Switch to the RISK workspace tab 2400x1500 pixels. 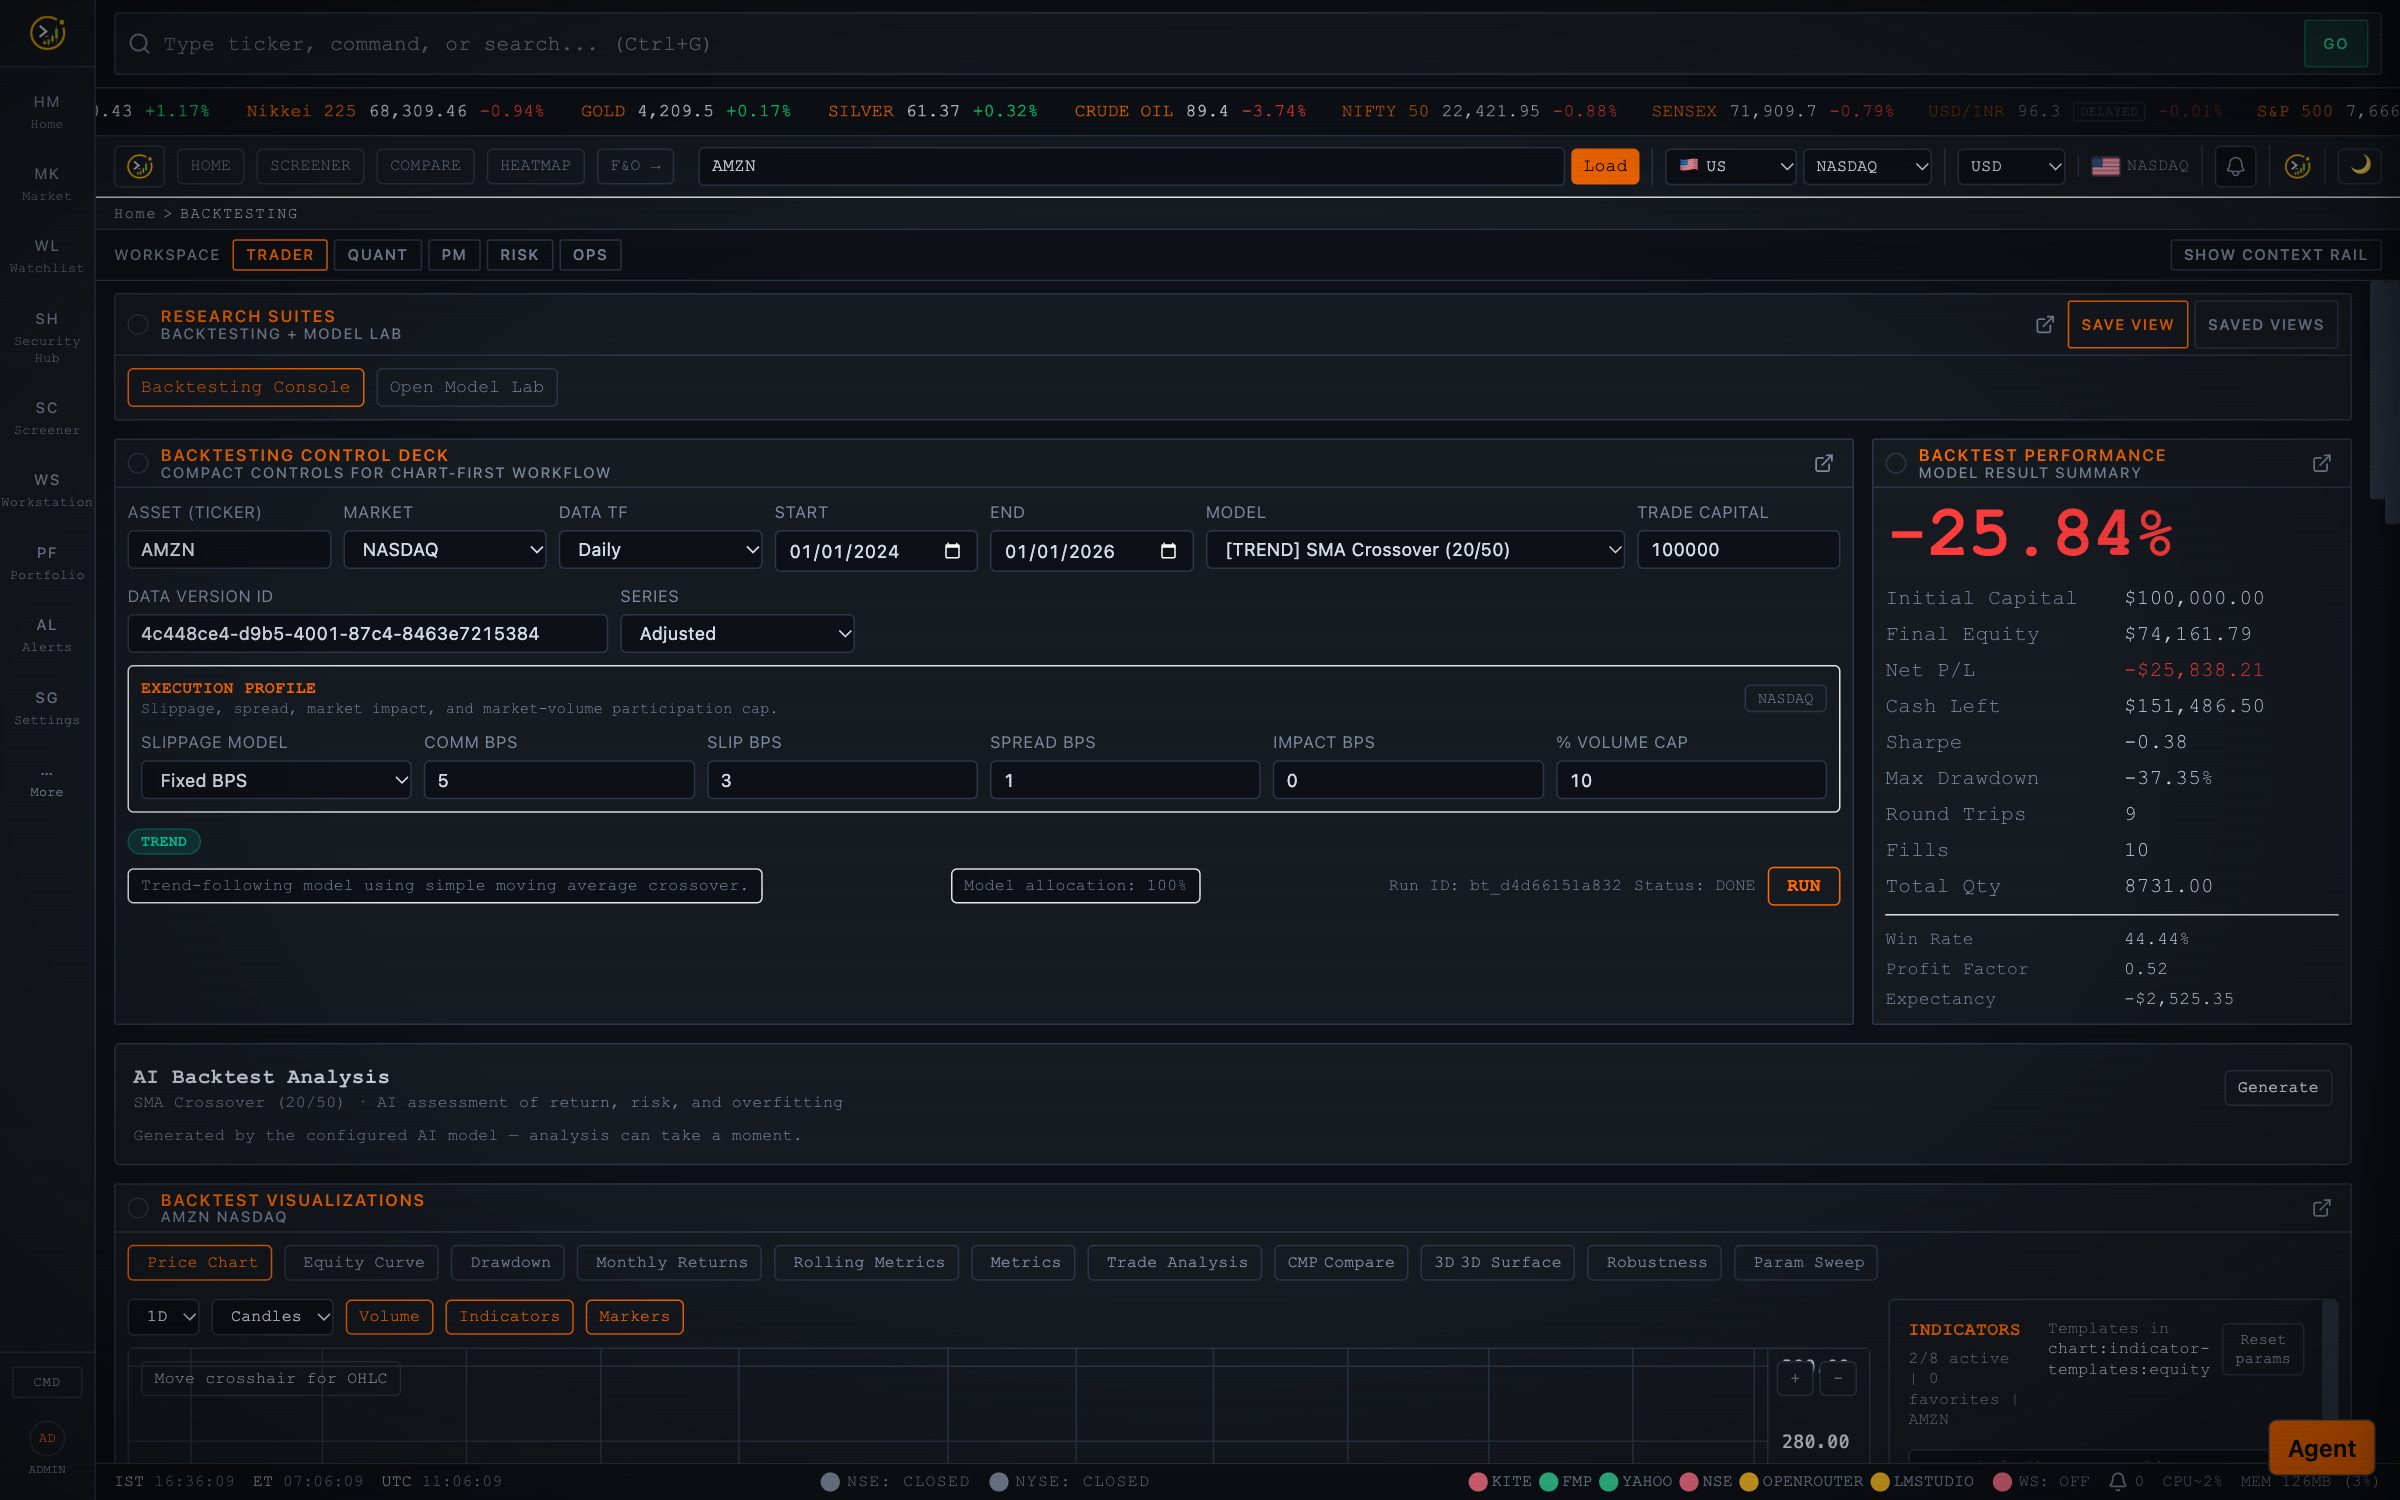(519, 255)
